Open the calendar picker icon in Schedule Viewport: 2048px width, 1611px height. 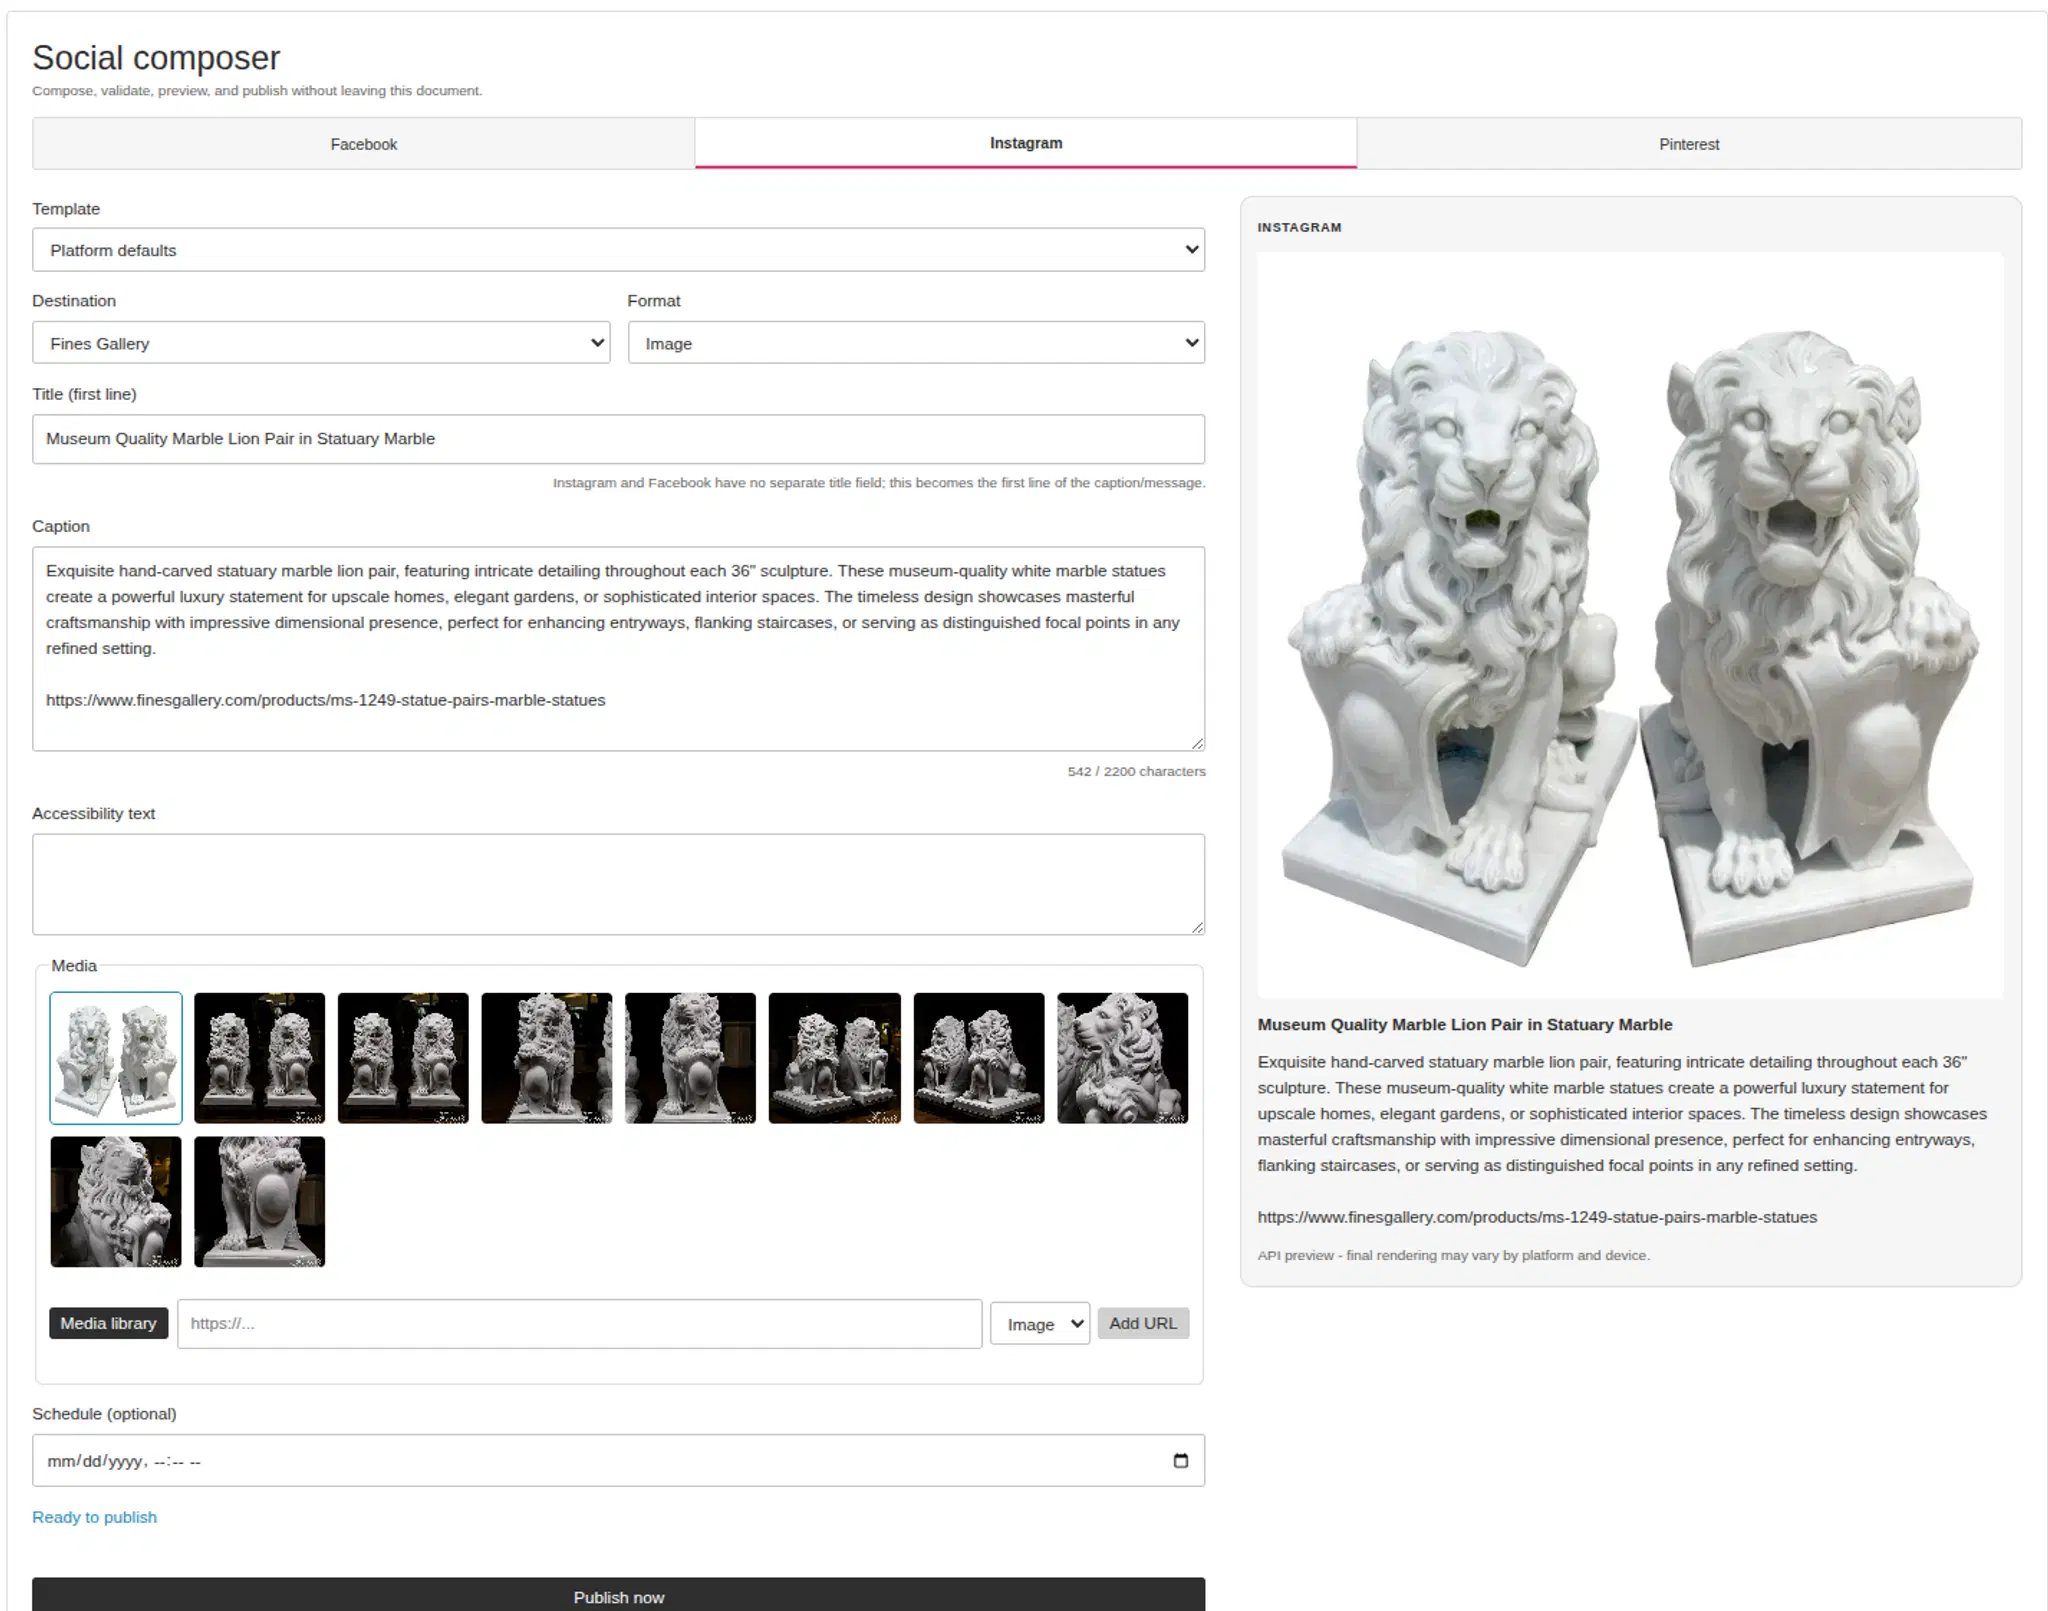pyautogui.click(x=1180, y=1461)
